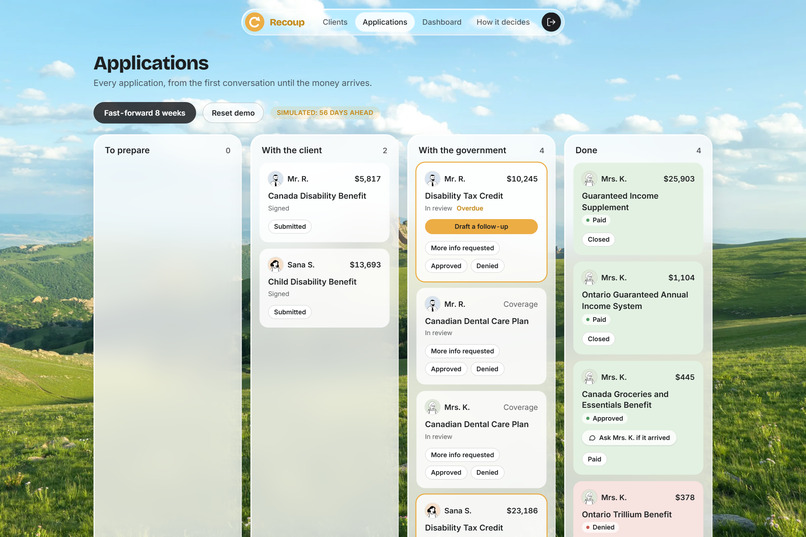Select the Applications tab

384,22
